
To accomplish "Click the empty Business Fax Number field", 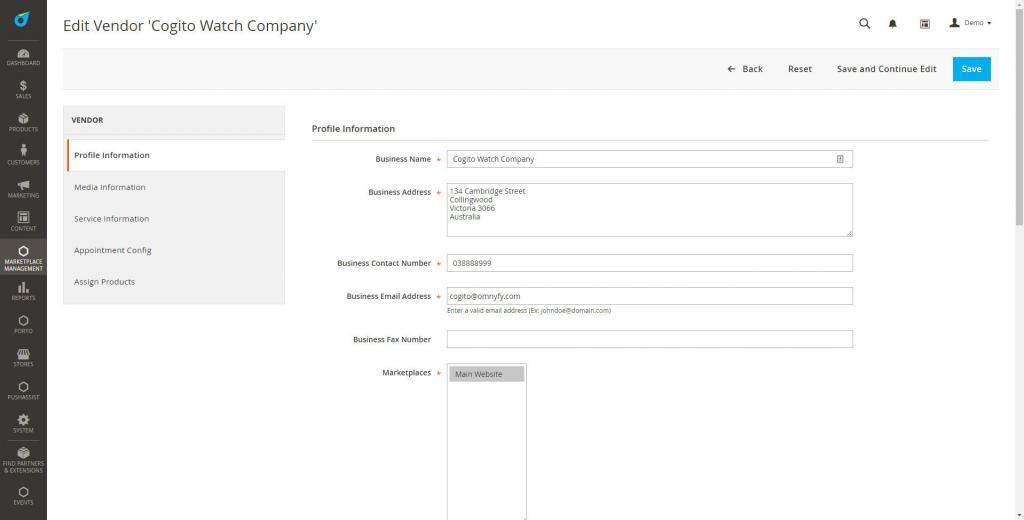I will [x=649, y=339].
